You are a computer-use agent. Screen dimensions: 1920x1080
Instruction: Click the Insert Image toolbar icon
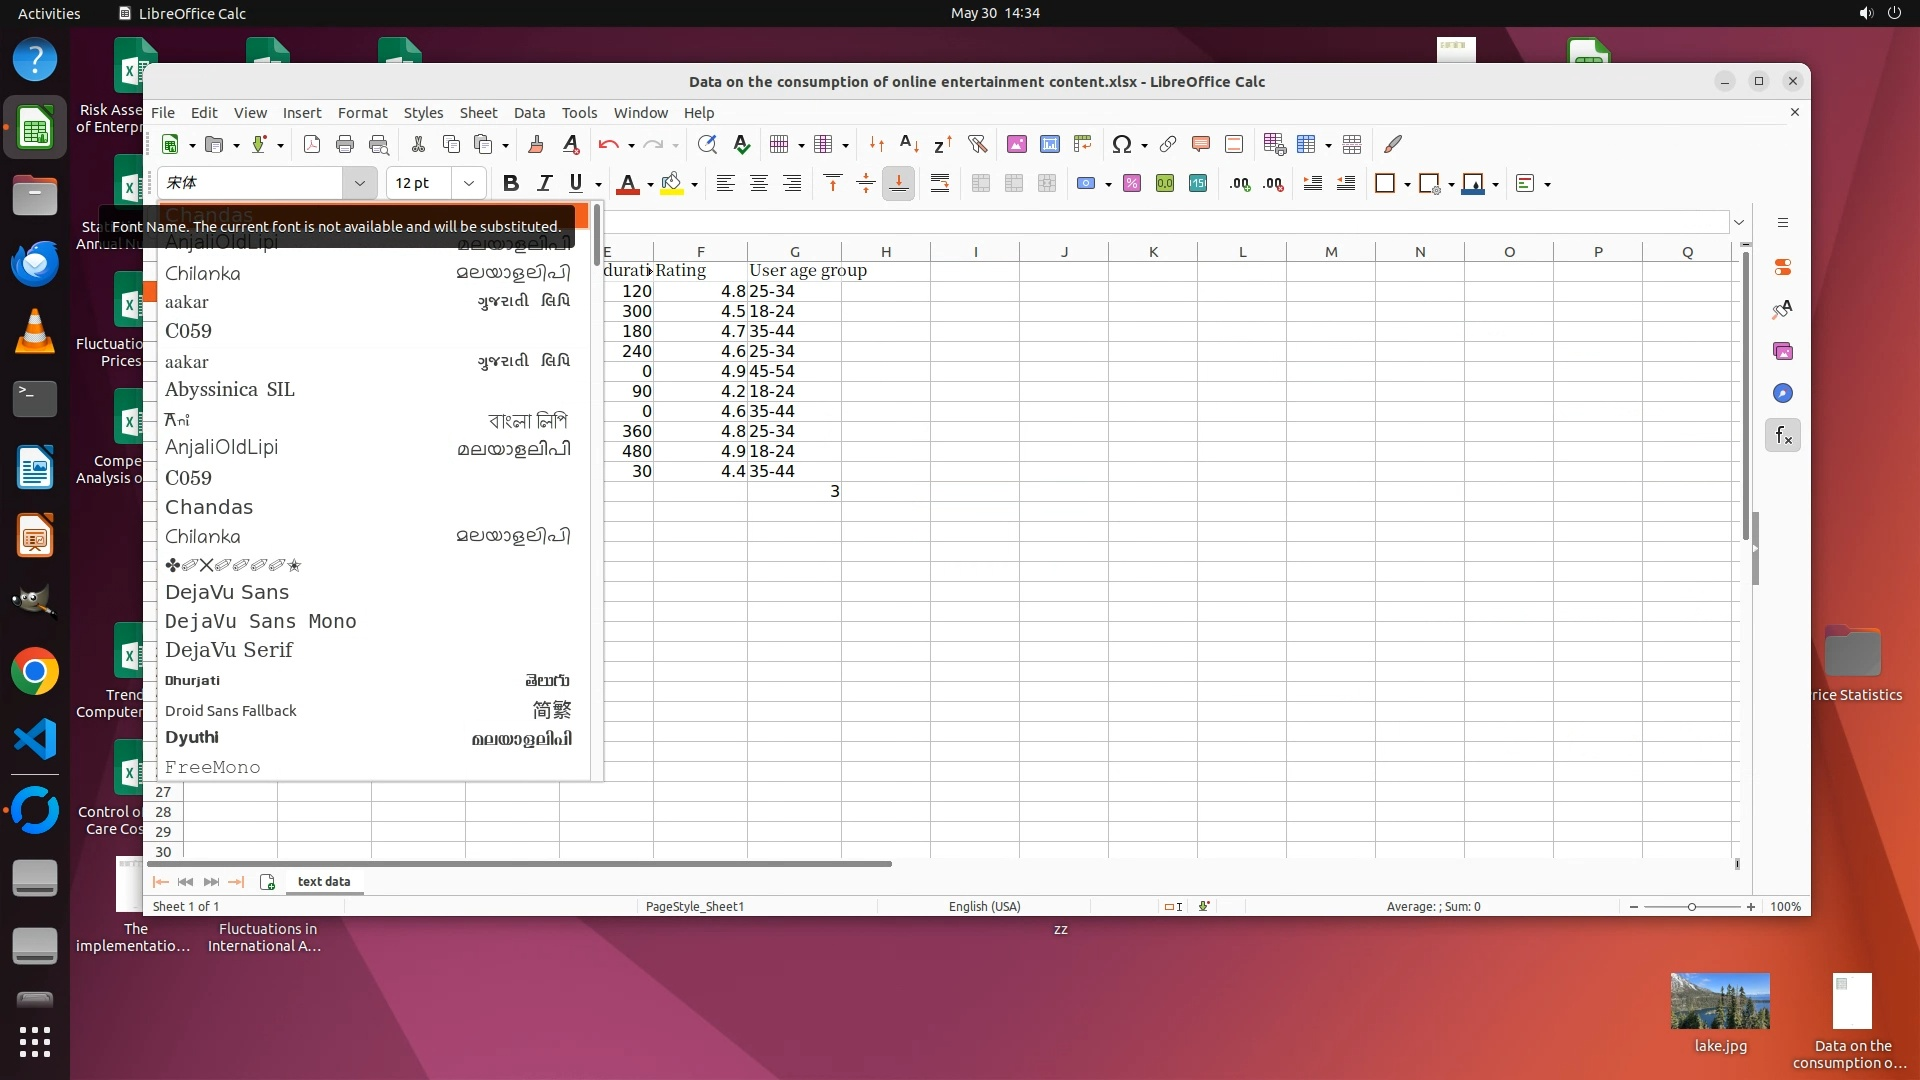coord(1016,144)
